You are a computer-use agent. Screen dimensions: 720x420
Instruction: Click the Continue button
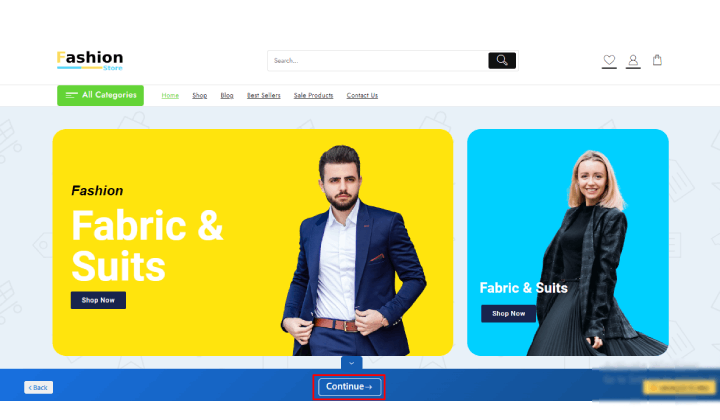349,387
